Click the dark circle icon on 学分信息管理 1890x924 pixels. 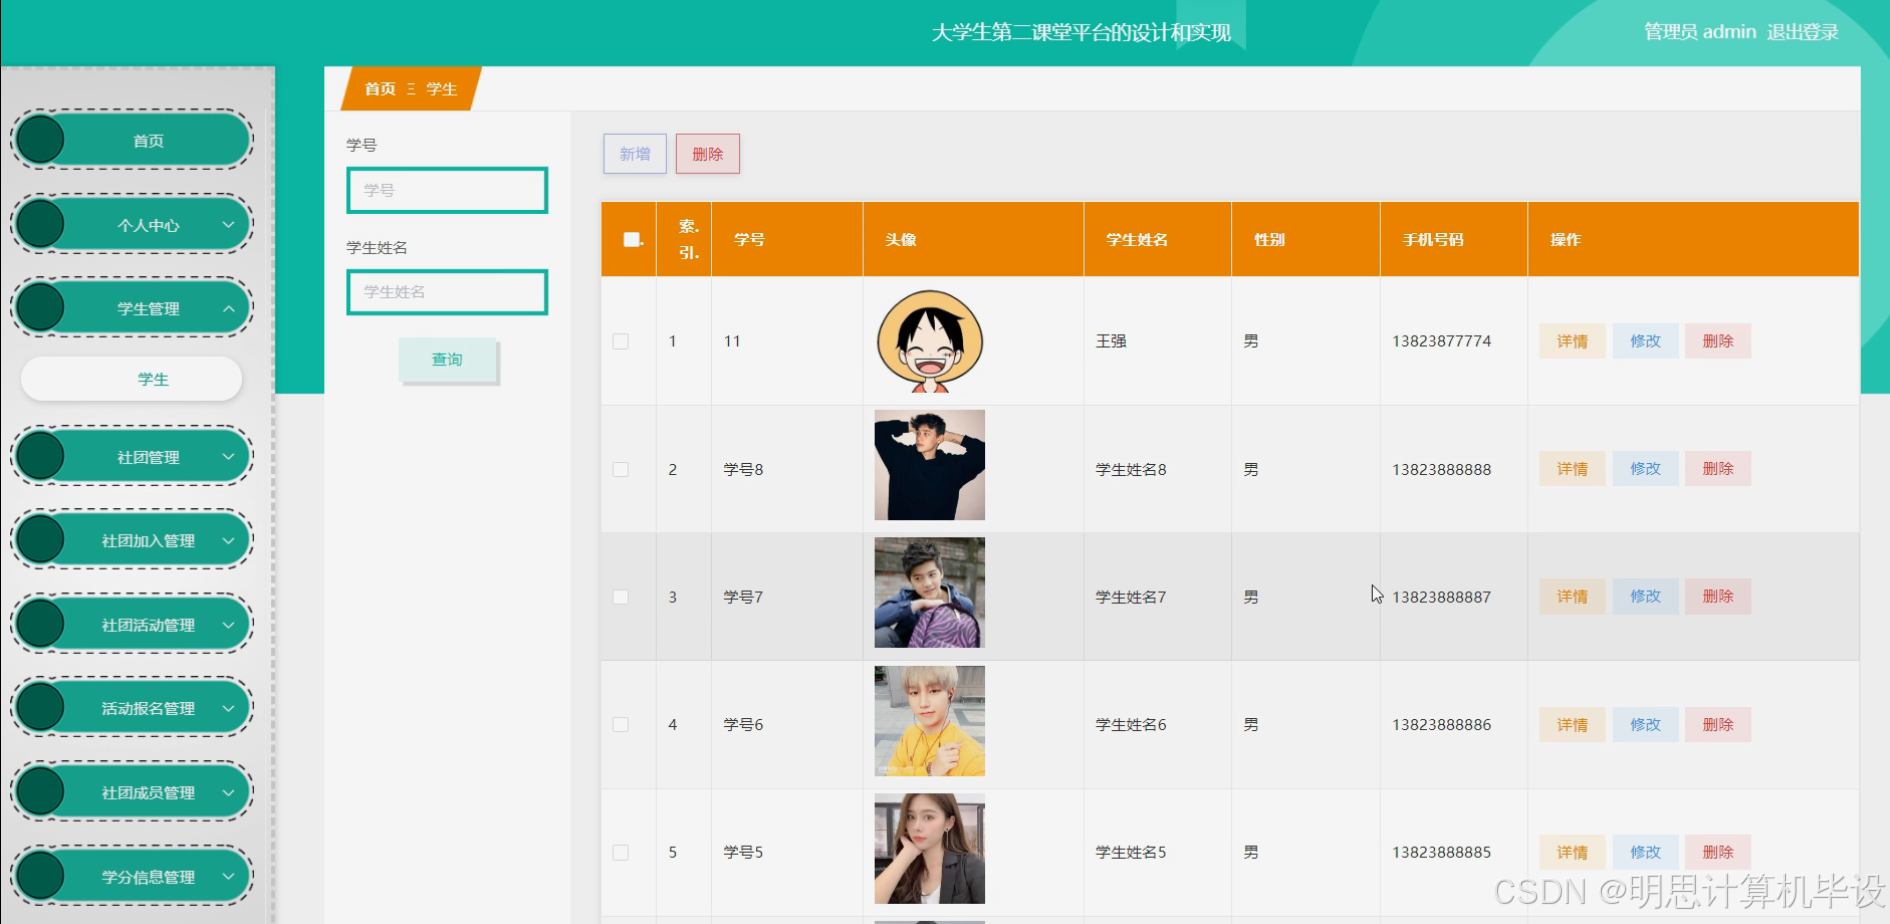click(40, 876)
